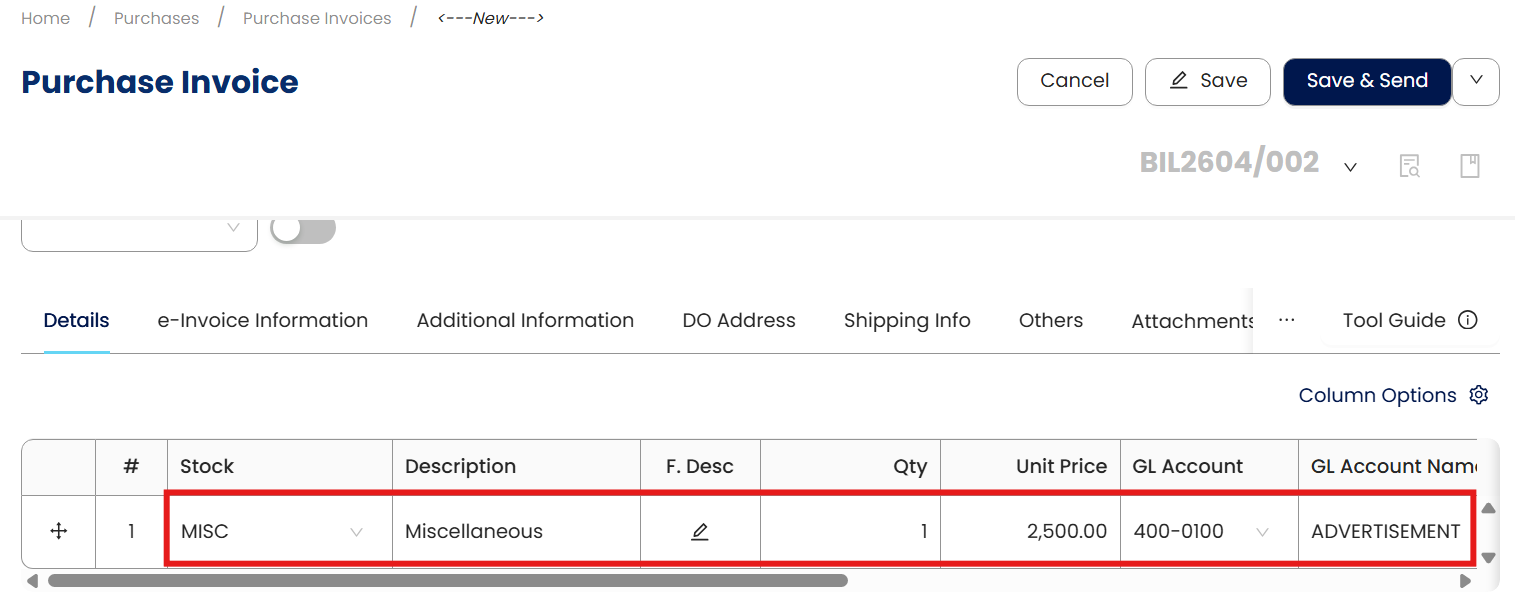1515x615 pixels.
Task: Open the 400-0100 GL Account dropdown
Action: click(x=1262, y=532)
